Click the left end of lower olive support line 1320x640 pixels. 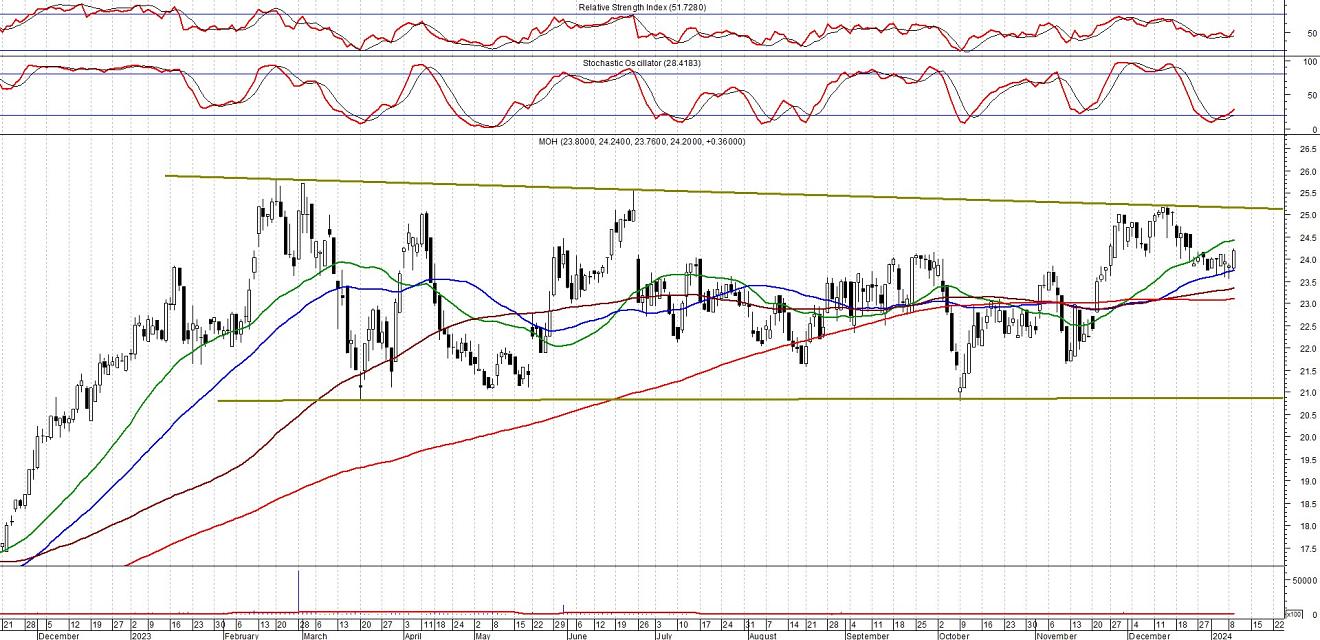click(x=220, y=401)
